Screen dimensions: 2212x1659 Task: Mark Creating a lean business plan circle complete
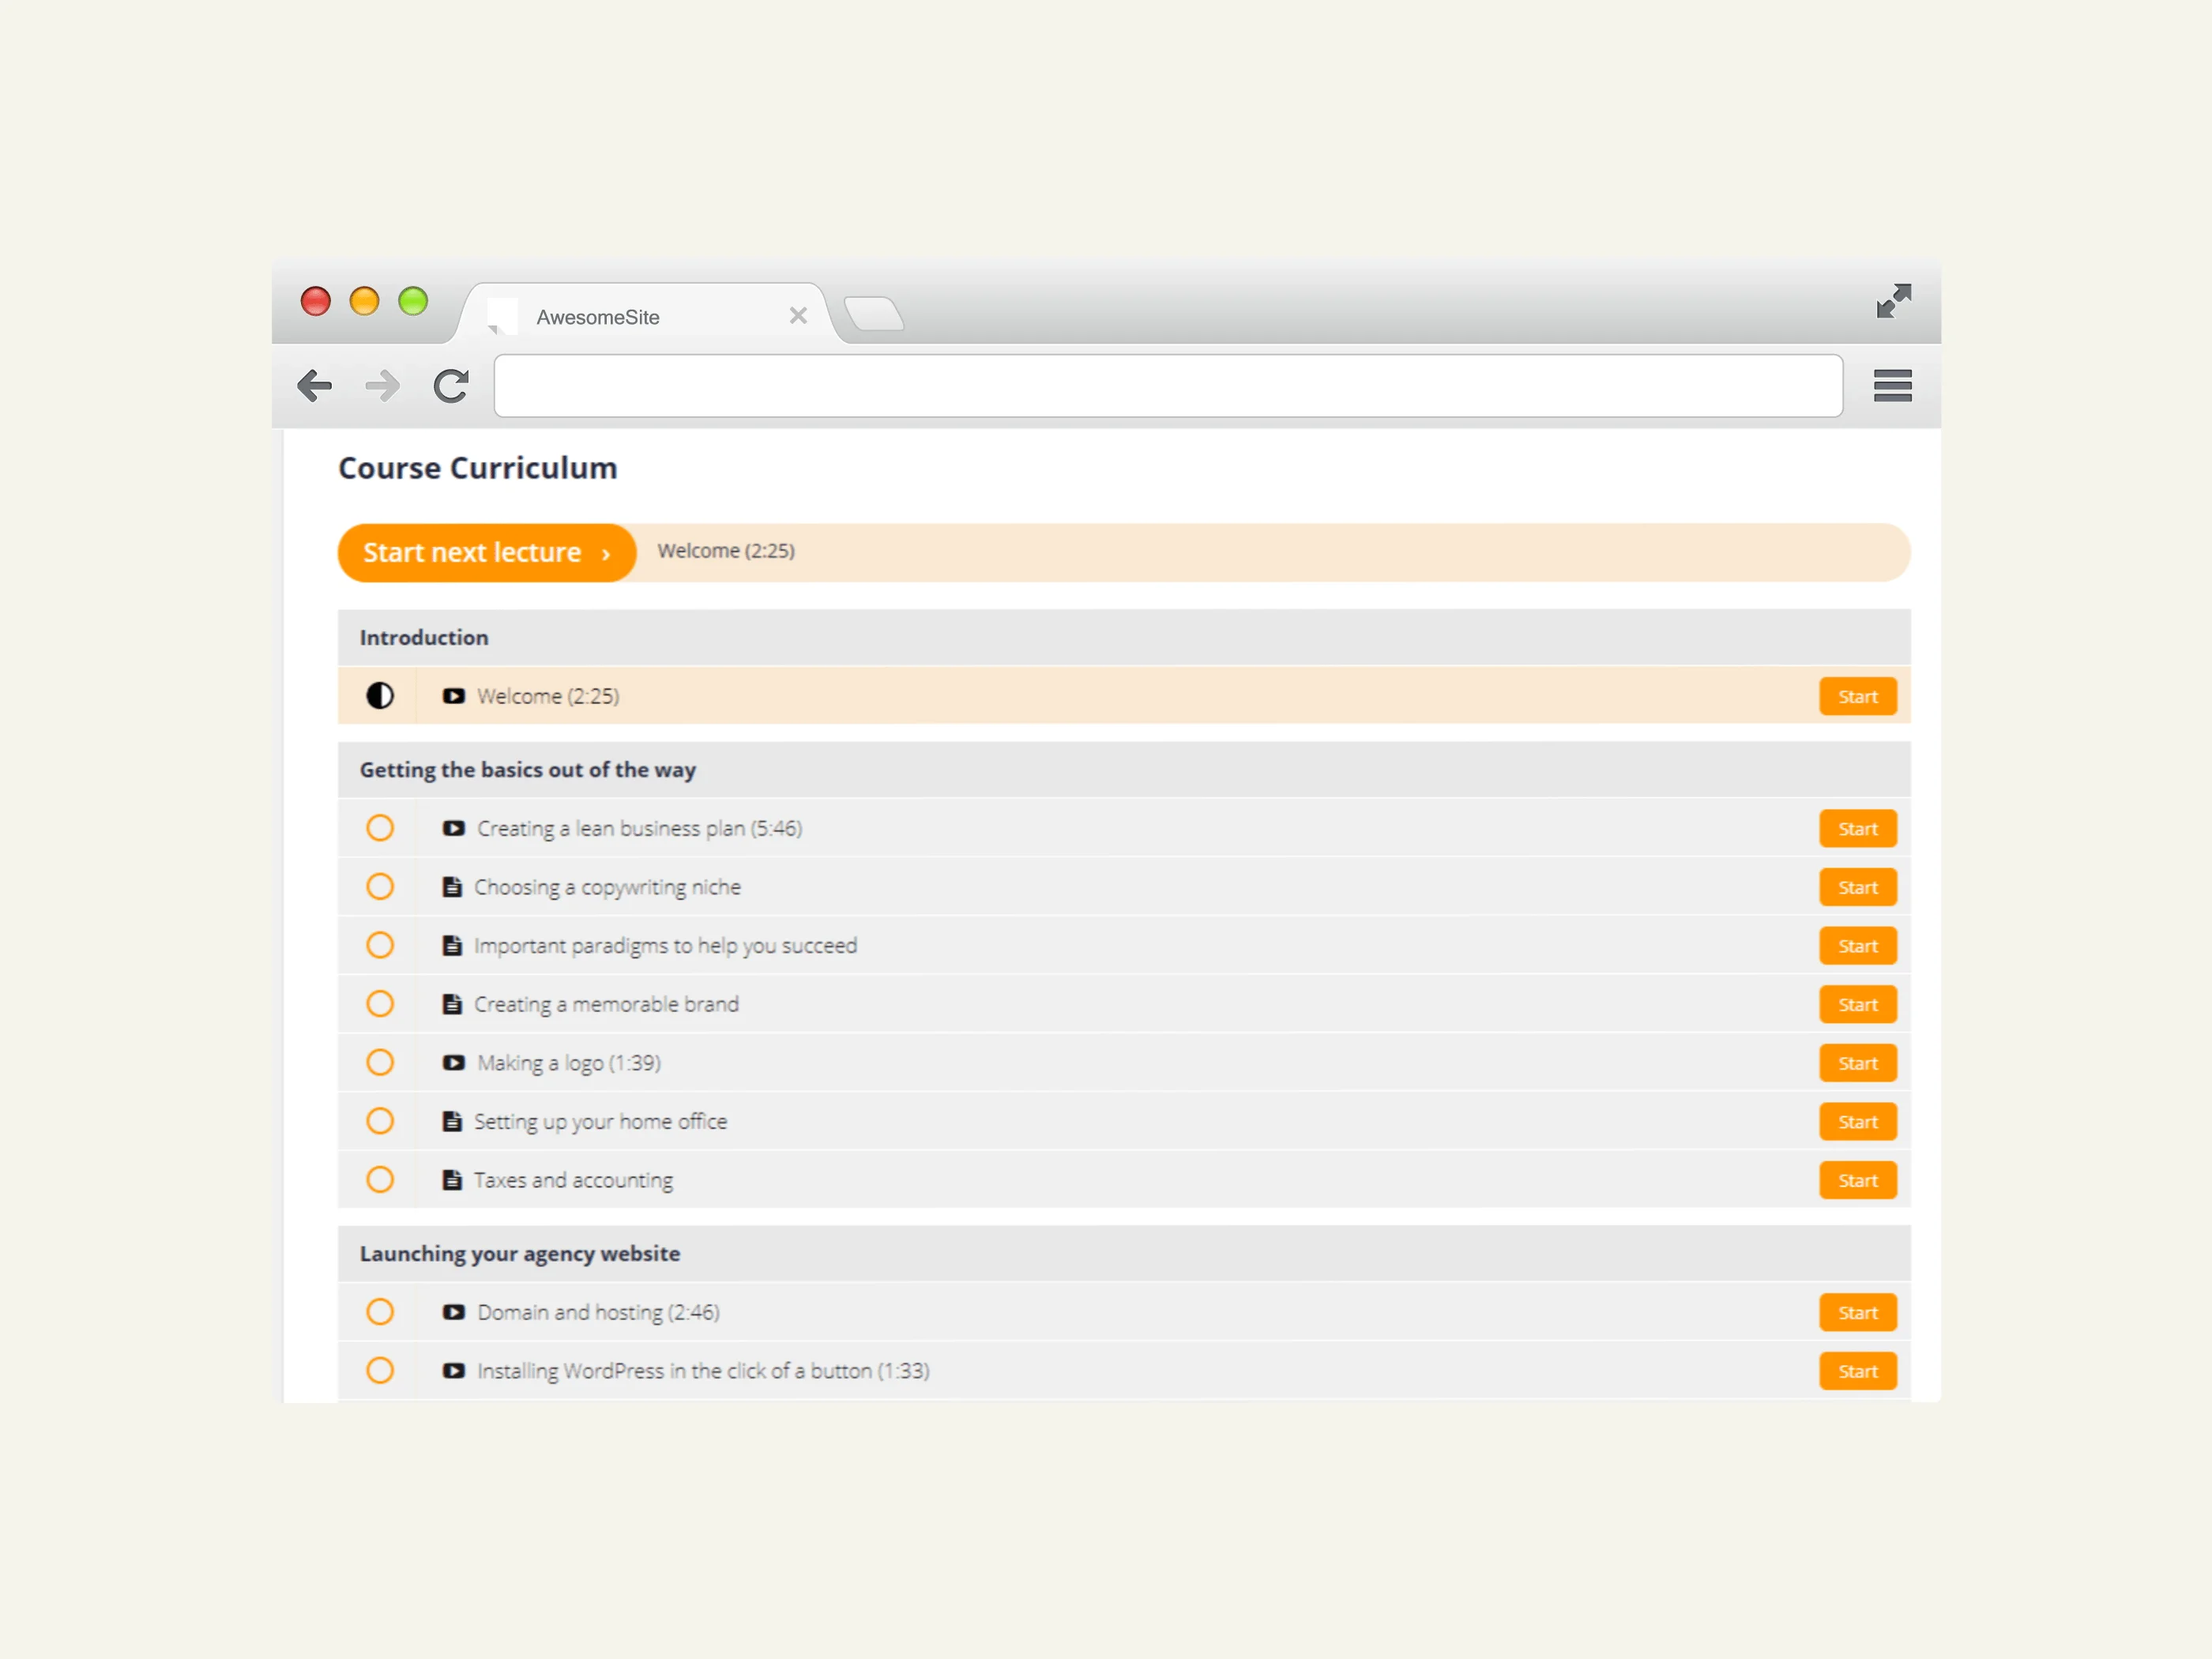(x=380, y=828)
